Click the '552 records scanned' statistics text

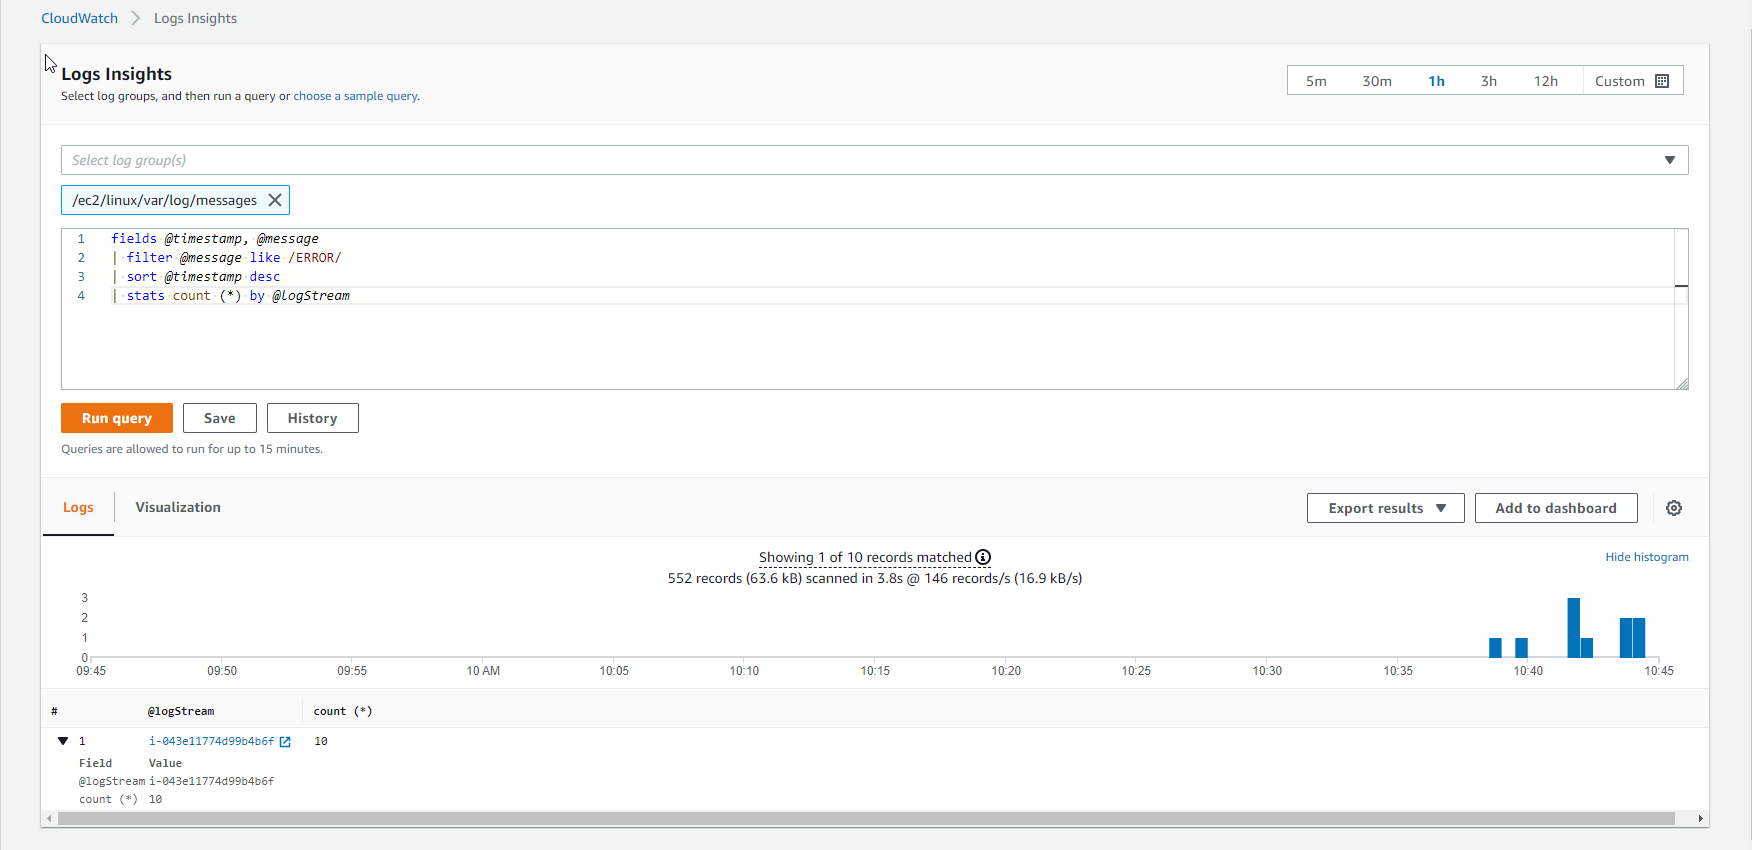(875, 578)
